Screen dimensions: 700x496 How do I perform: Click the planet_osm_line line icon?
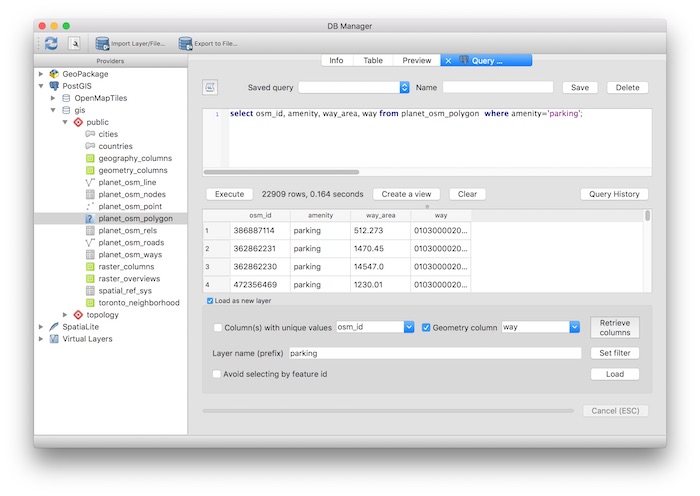click(90, 182)
